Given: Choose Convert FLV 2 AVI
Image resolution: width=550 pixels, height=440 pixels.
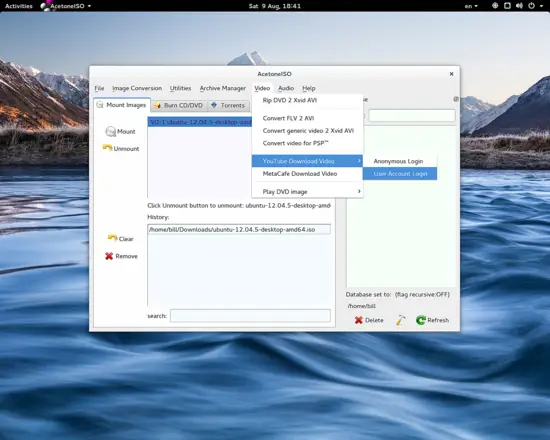Looking at the screenshot, I should [x=307, y=118].
